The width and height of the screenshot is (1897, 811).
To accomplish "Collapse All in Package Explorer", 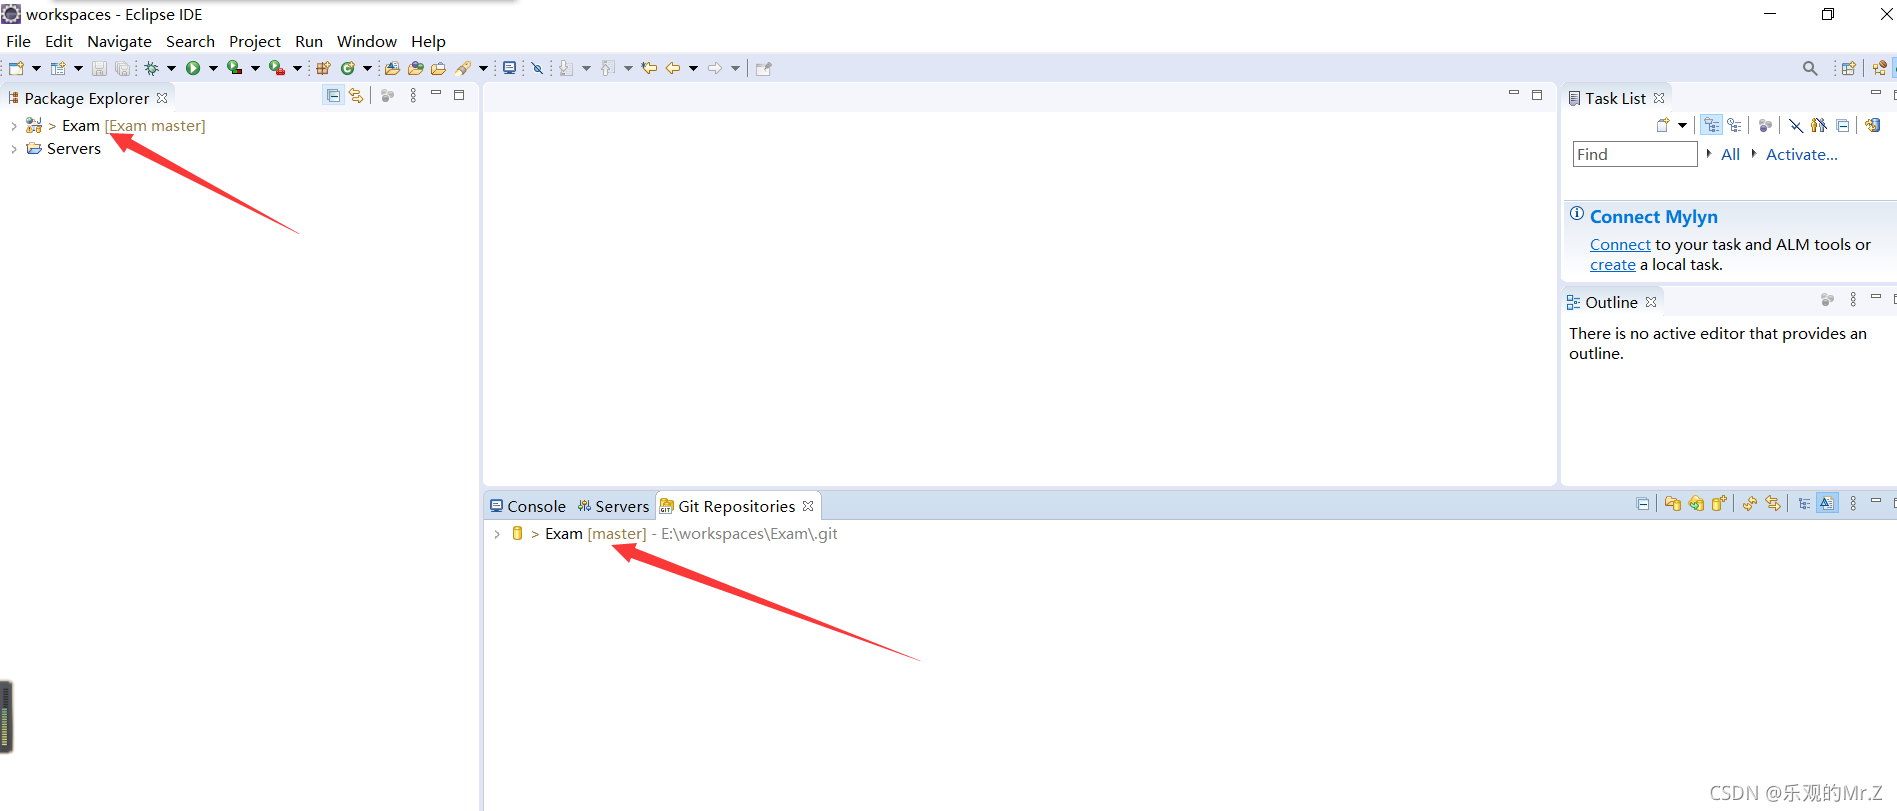I will tap(333, 95).
